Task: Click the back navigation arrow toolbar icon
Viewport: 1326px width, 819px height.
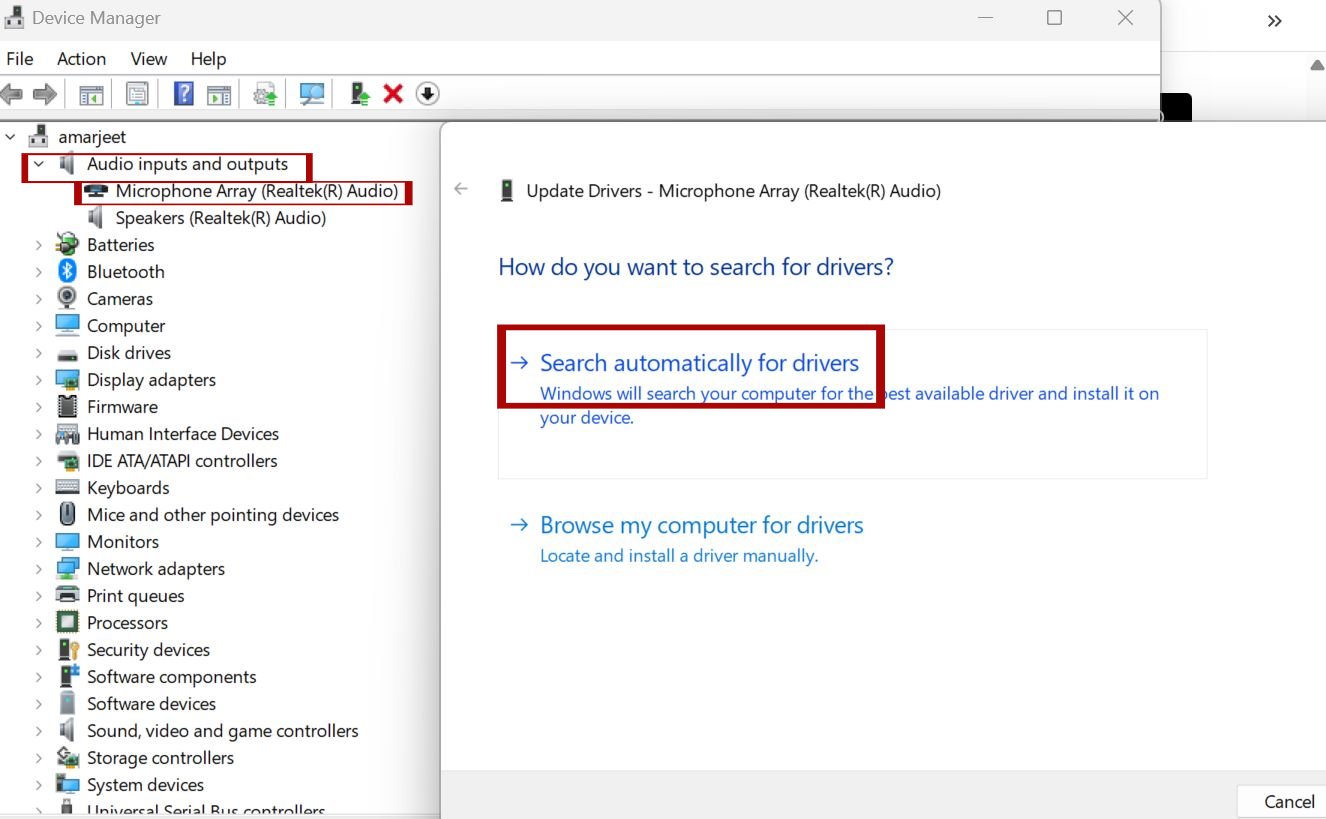Action: click(11, 93)
